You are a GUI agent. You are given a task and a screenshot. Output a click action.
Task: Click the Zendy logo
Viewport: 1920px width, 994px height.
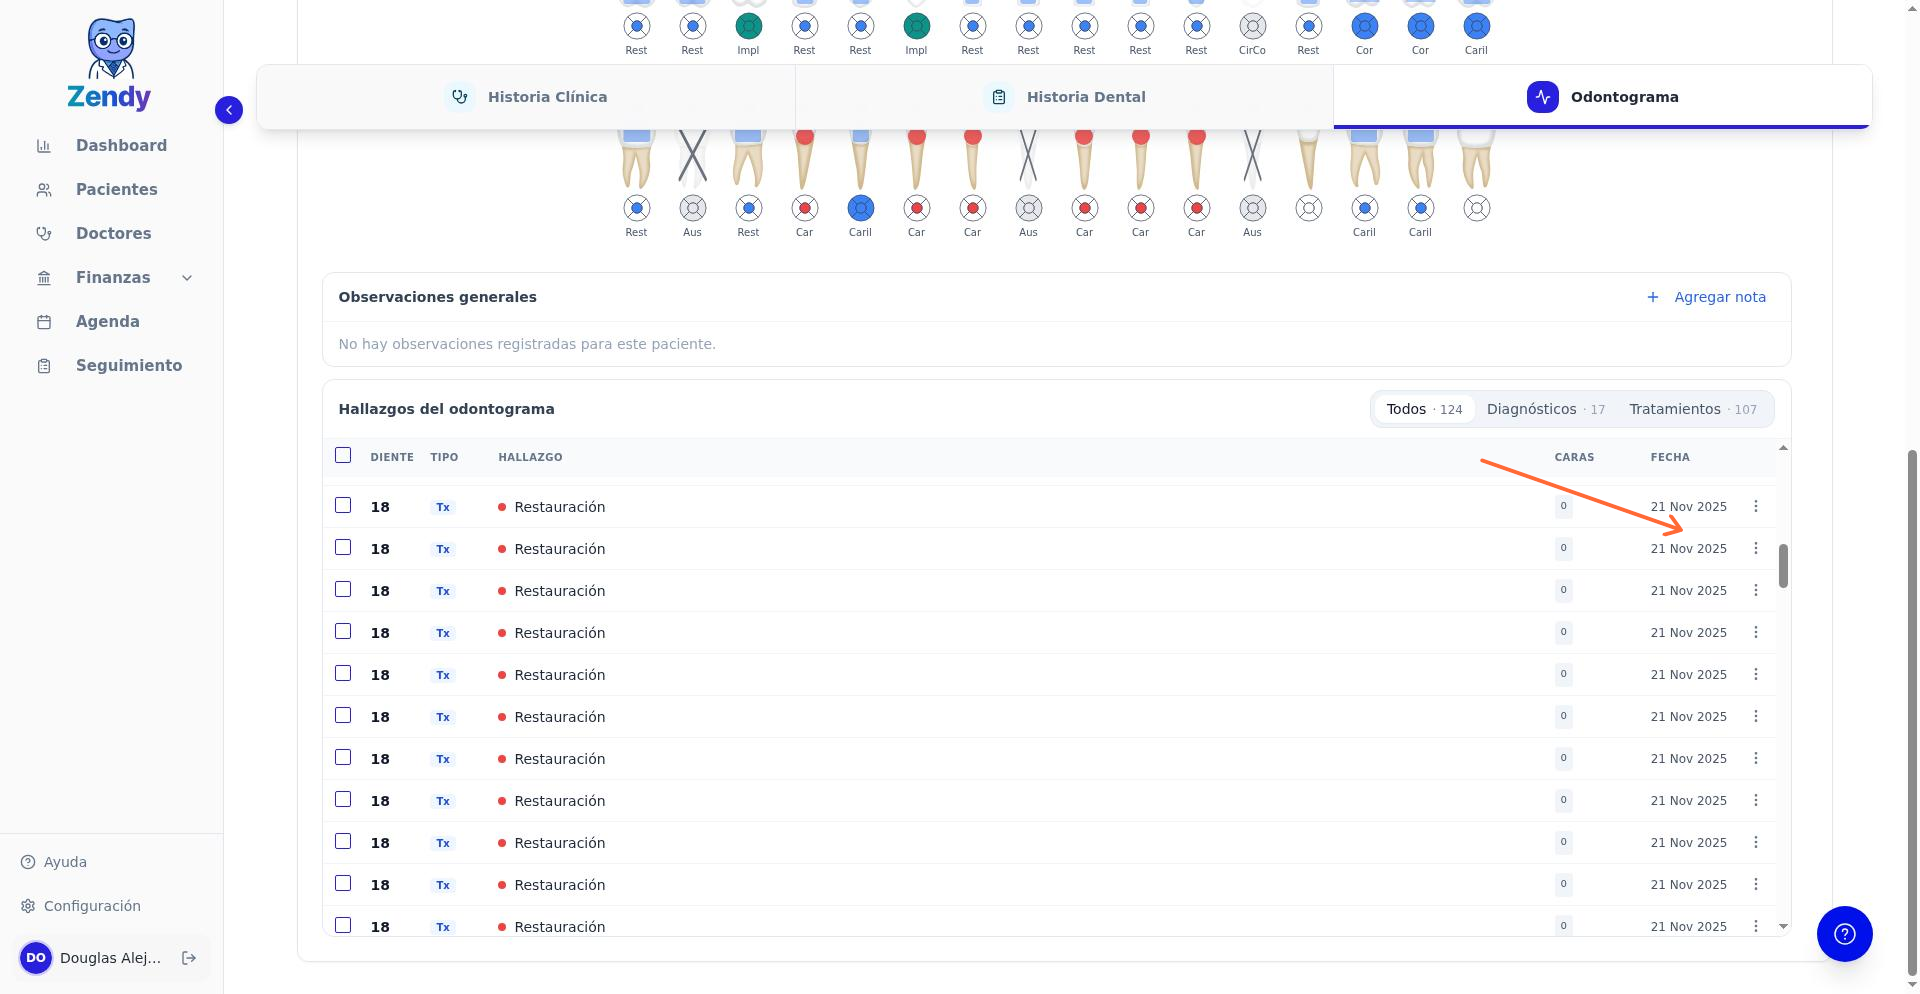[x=110, y=64]
